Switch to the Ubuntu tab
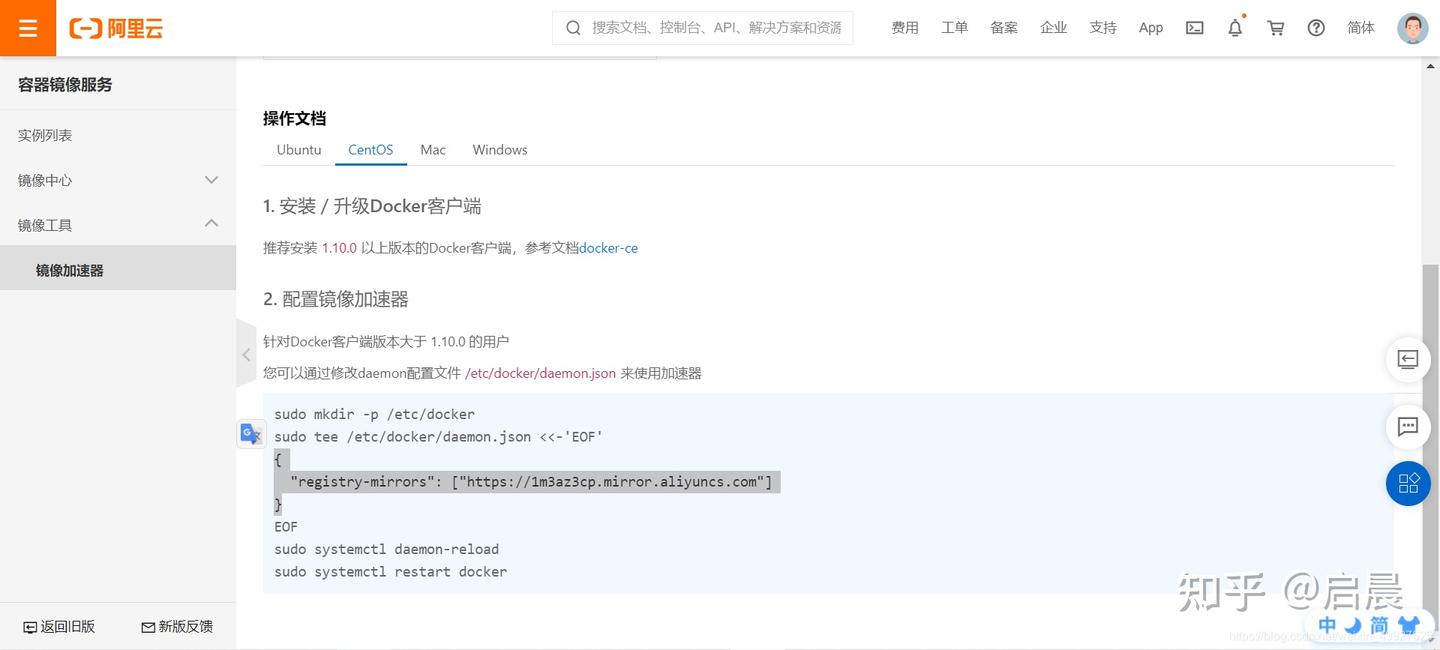The width and height of the screenshot is (1440, 650). click(x=298, y=149)
